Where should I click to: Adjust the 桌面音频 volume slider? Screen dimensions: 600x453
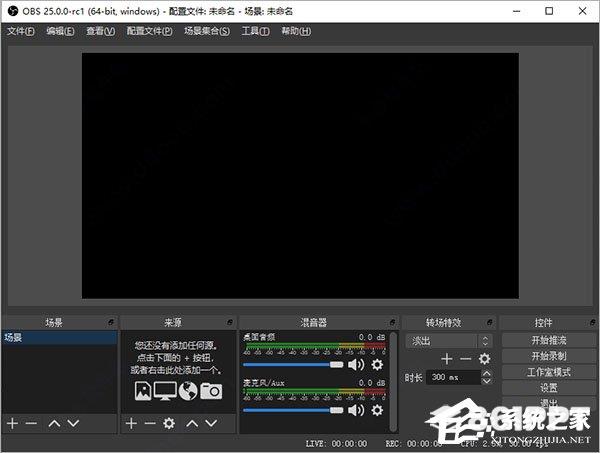pos(293,365)
